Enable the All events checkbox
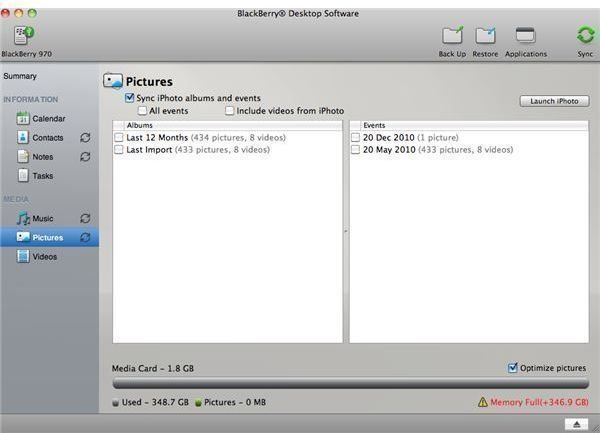 142,111
